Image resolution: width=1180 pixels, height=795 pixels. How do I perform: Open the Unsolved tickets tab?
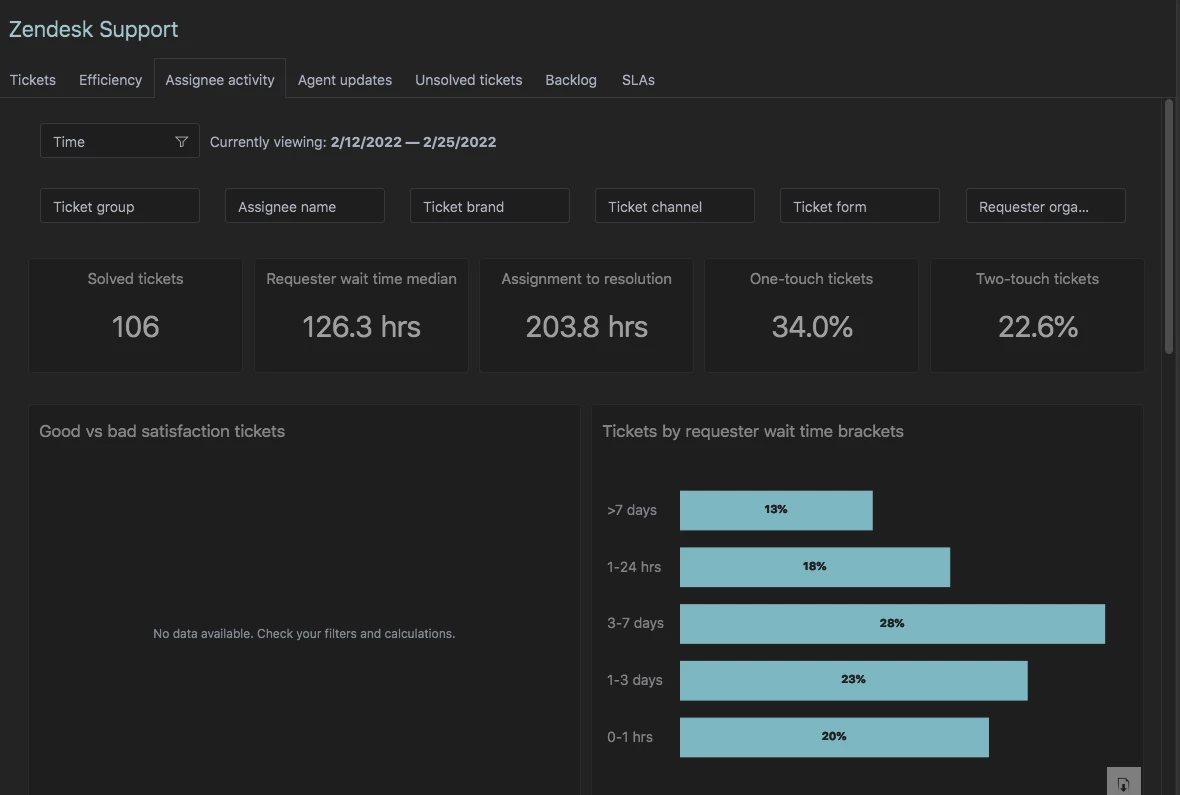(x=469, y=80)
